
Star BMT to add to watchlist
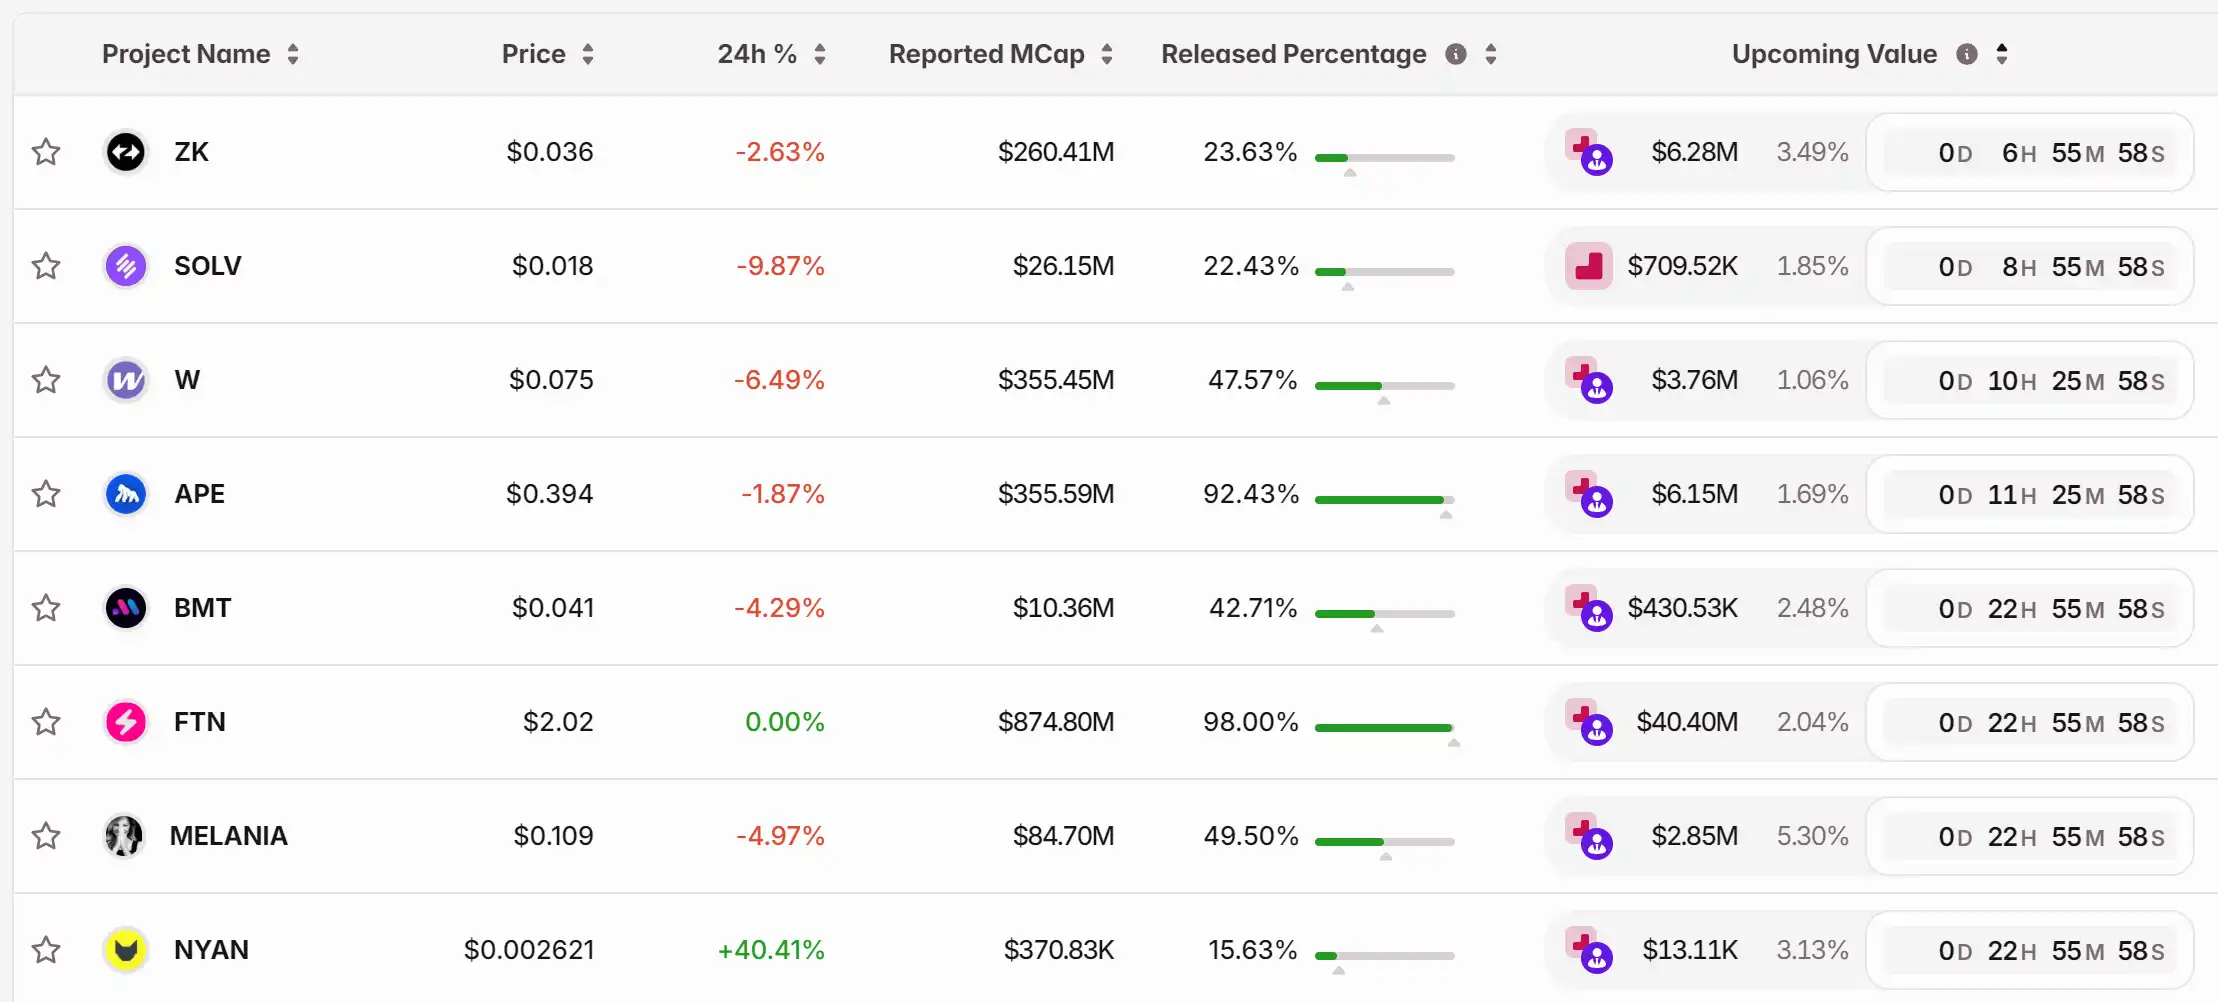coord(46,608)
